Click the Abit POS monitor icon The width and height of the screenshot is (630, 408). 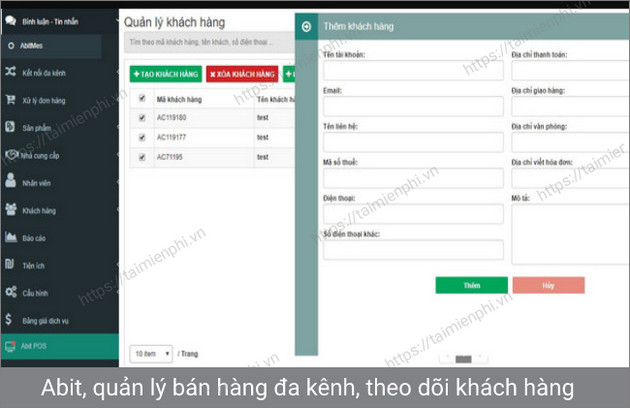(x=10, y=346)
